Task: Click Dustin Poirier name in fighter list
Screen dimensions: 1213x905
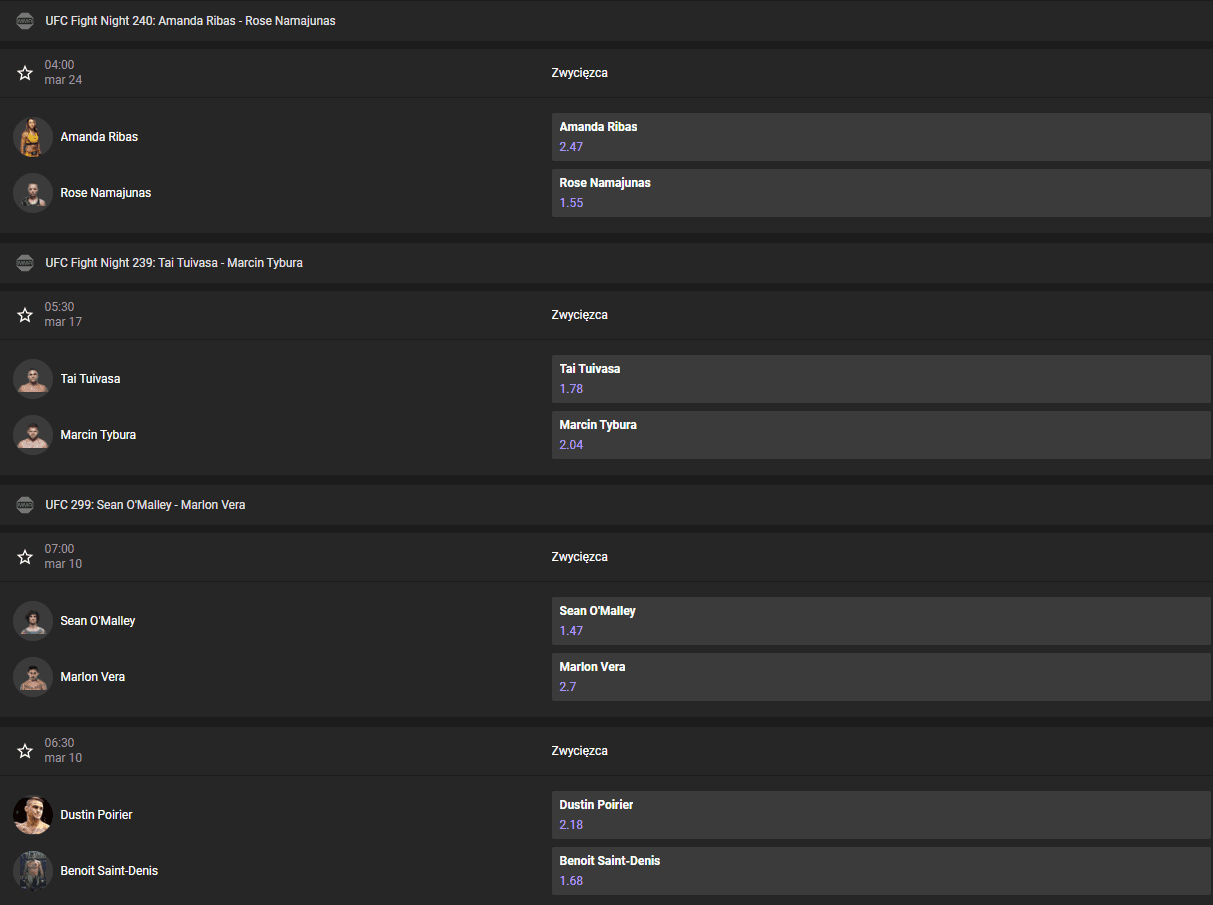Action: [96, 815]
